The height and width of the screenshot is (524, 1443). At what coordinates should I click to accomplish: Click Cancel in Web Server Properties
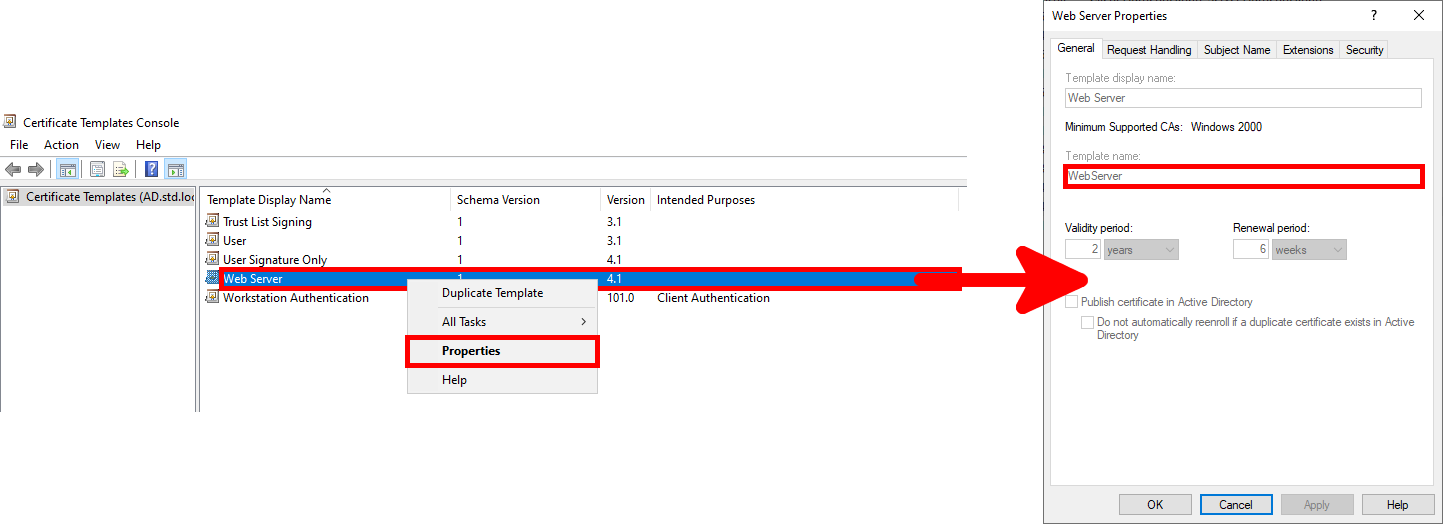1236,505
